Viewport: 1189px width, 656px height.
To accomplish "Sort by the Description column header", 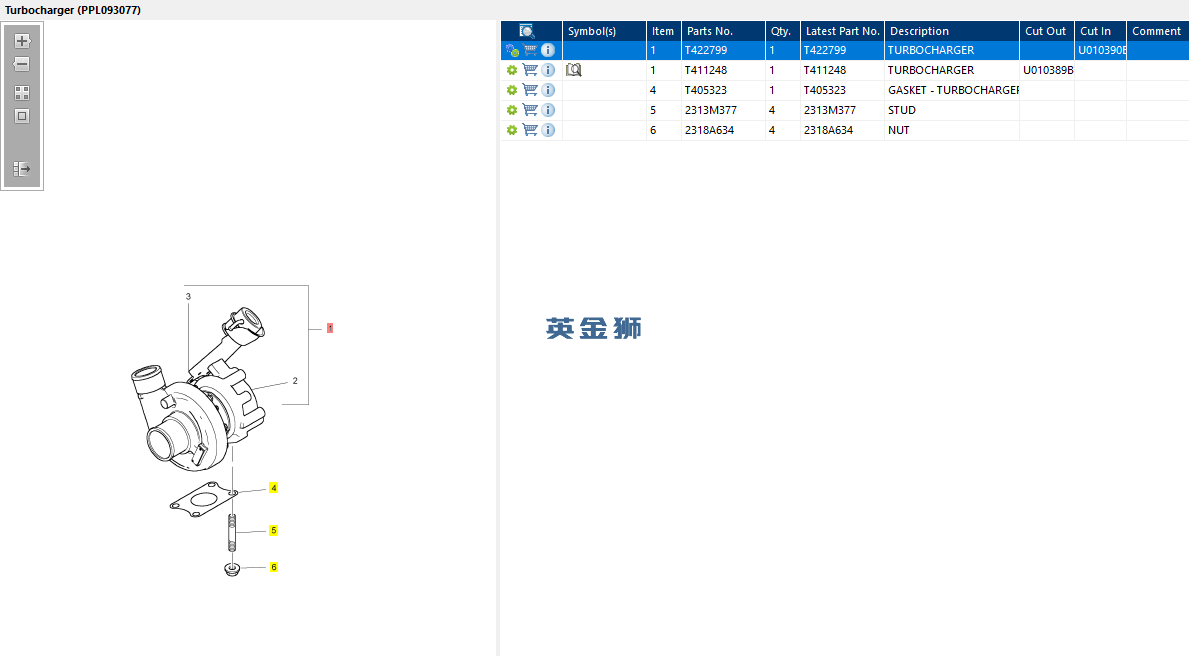I will [952, 31].
